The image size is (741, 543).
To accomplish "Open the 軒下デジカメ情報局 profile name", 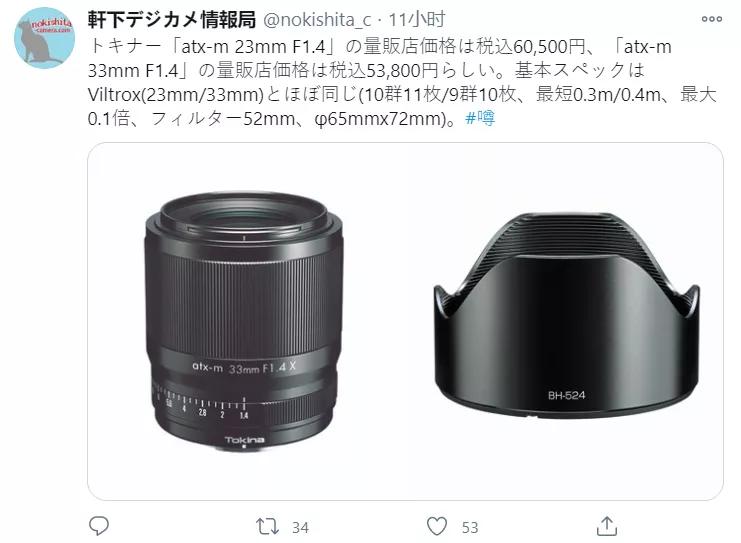I will click(x=172, y=19).
